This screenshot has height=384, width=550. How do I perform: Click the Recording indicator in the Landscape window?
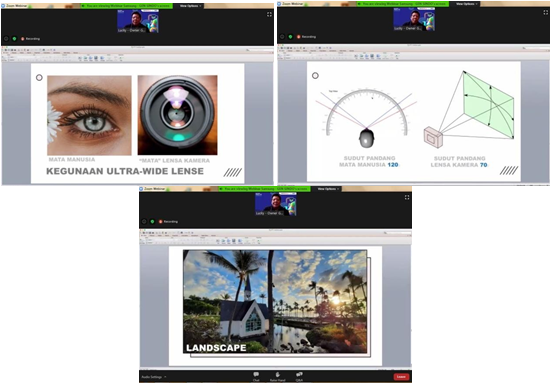pos(168,222)
